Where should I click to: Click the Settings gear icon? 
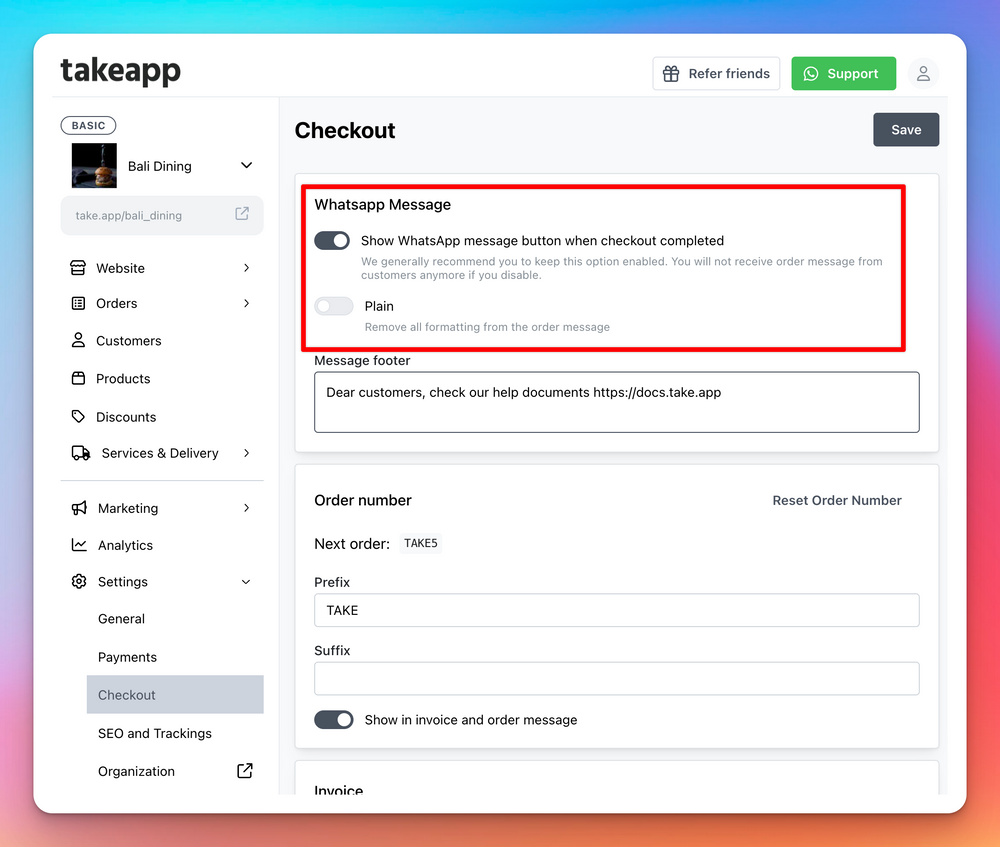tap(79, 582)
